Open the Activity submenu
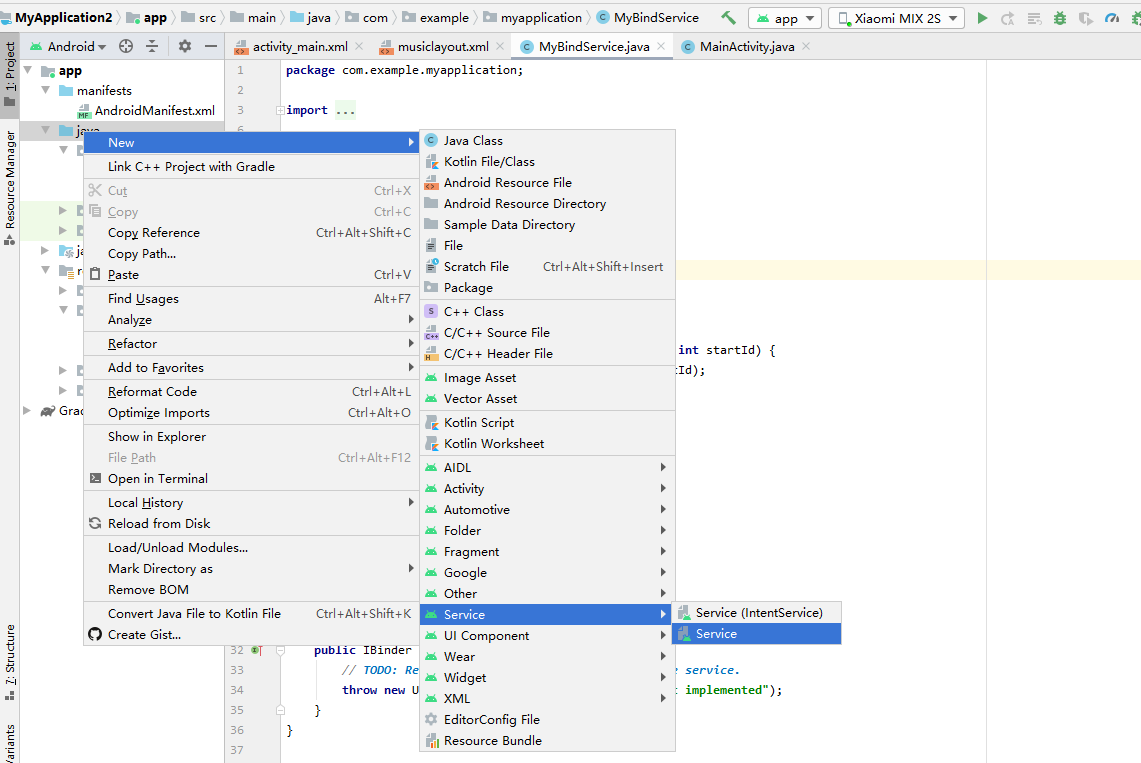The height and width of the screenshot is (763, 1141). 547,489
